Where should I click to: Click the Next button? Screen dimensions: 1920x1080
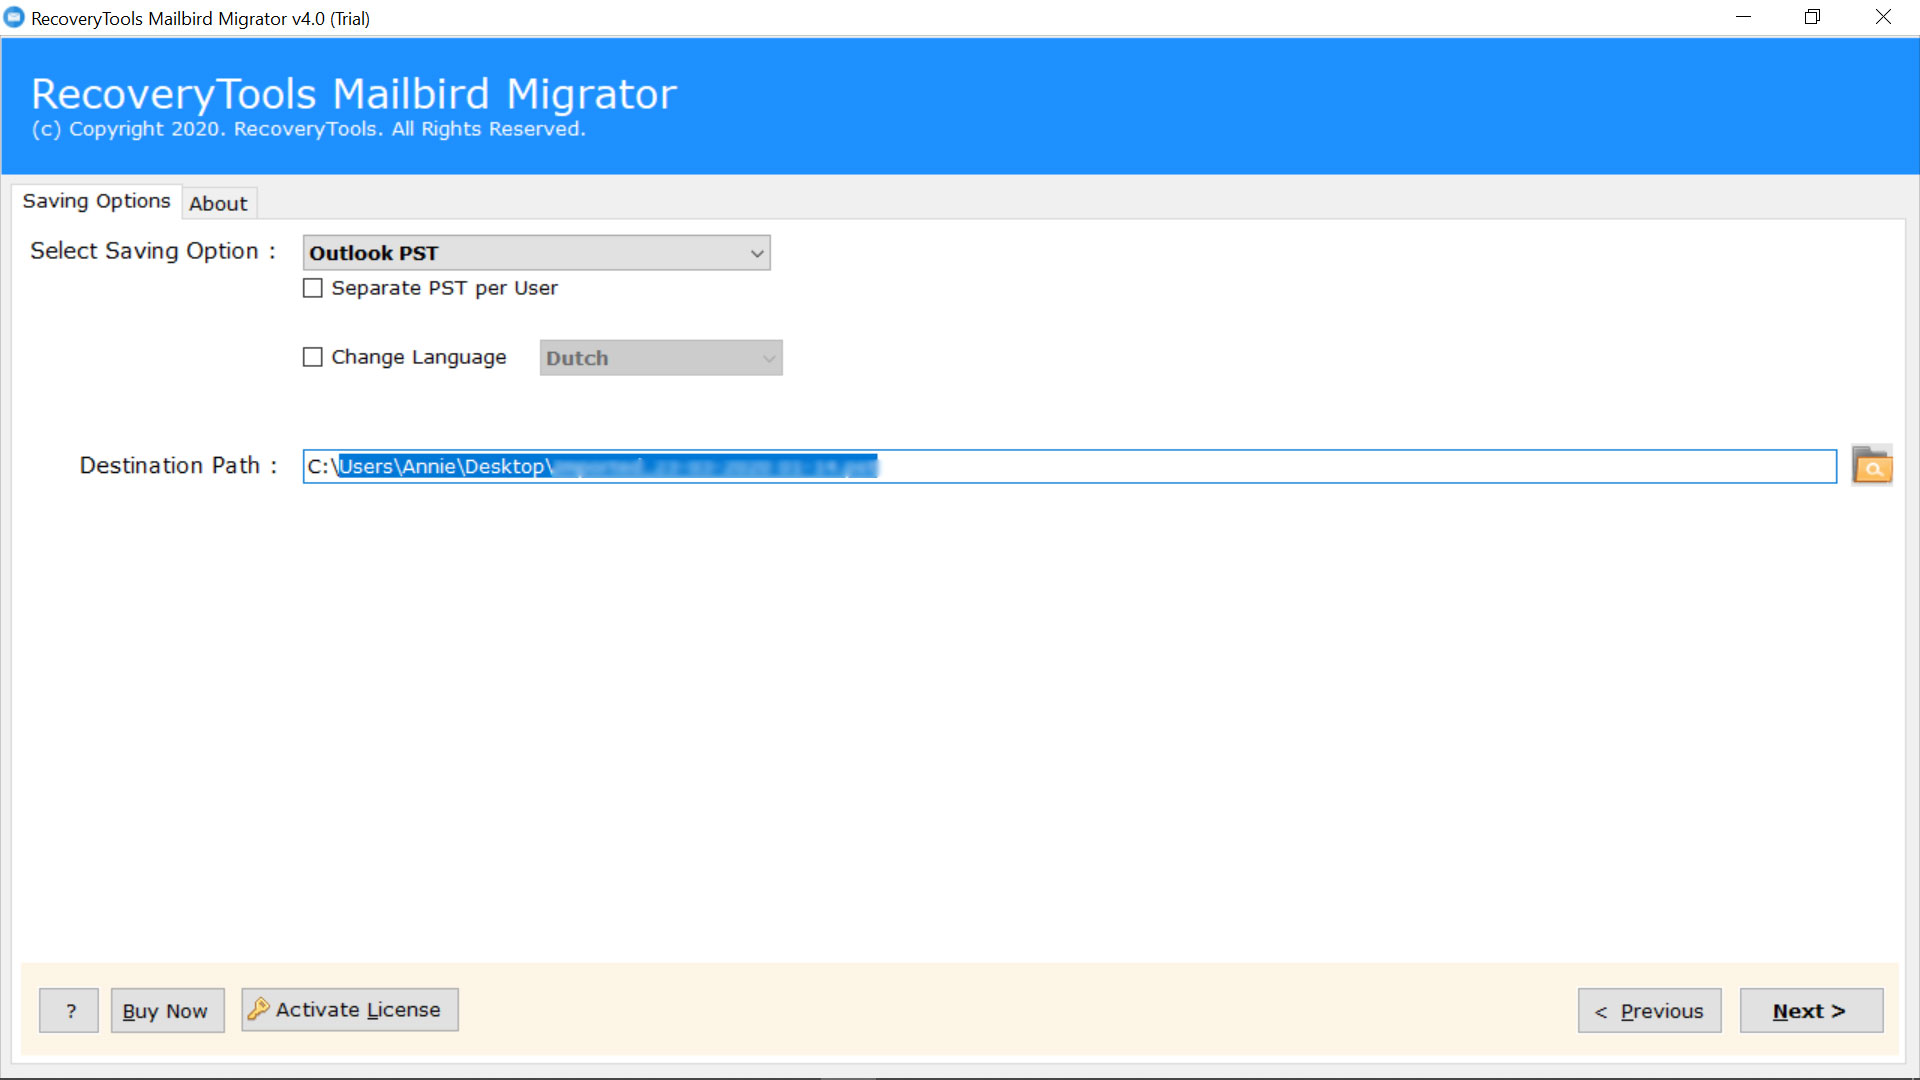click(1811, 1011)
